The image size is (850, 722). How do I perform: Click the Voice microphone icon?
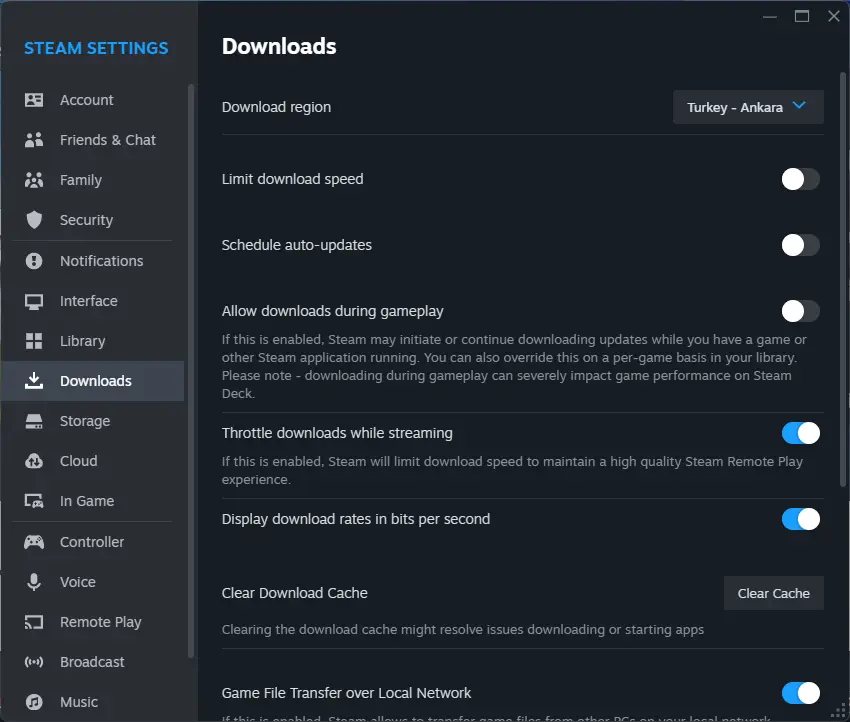(34, 582)
